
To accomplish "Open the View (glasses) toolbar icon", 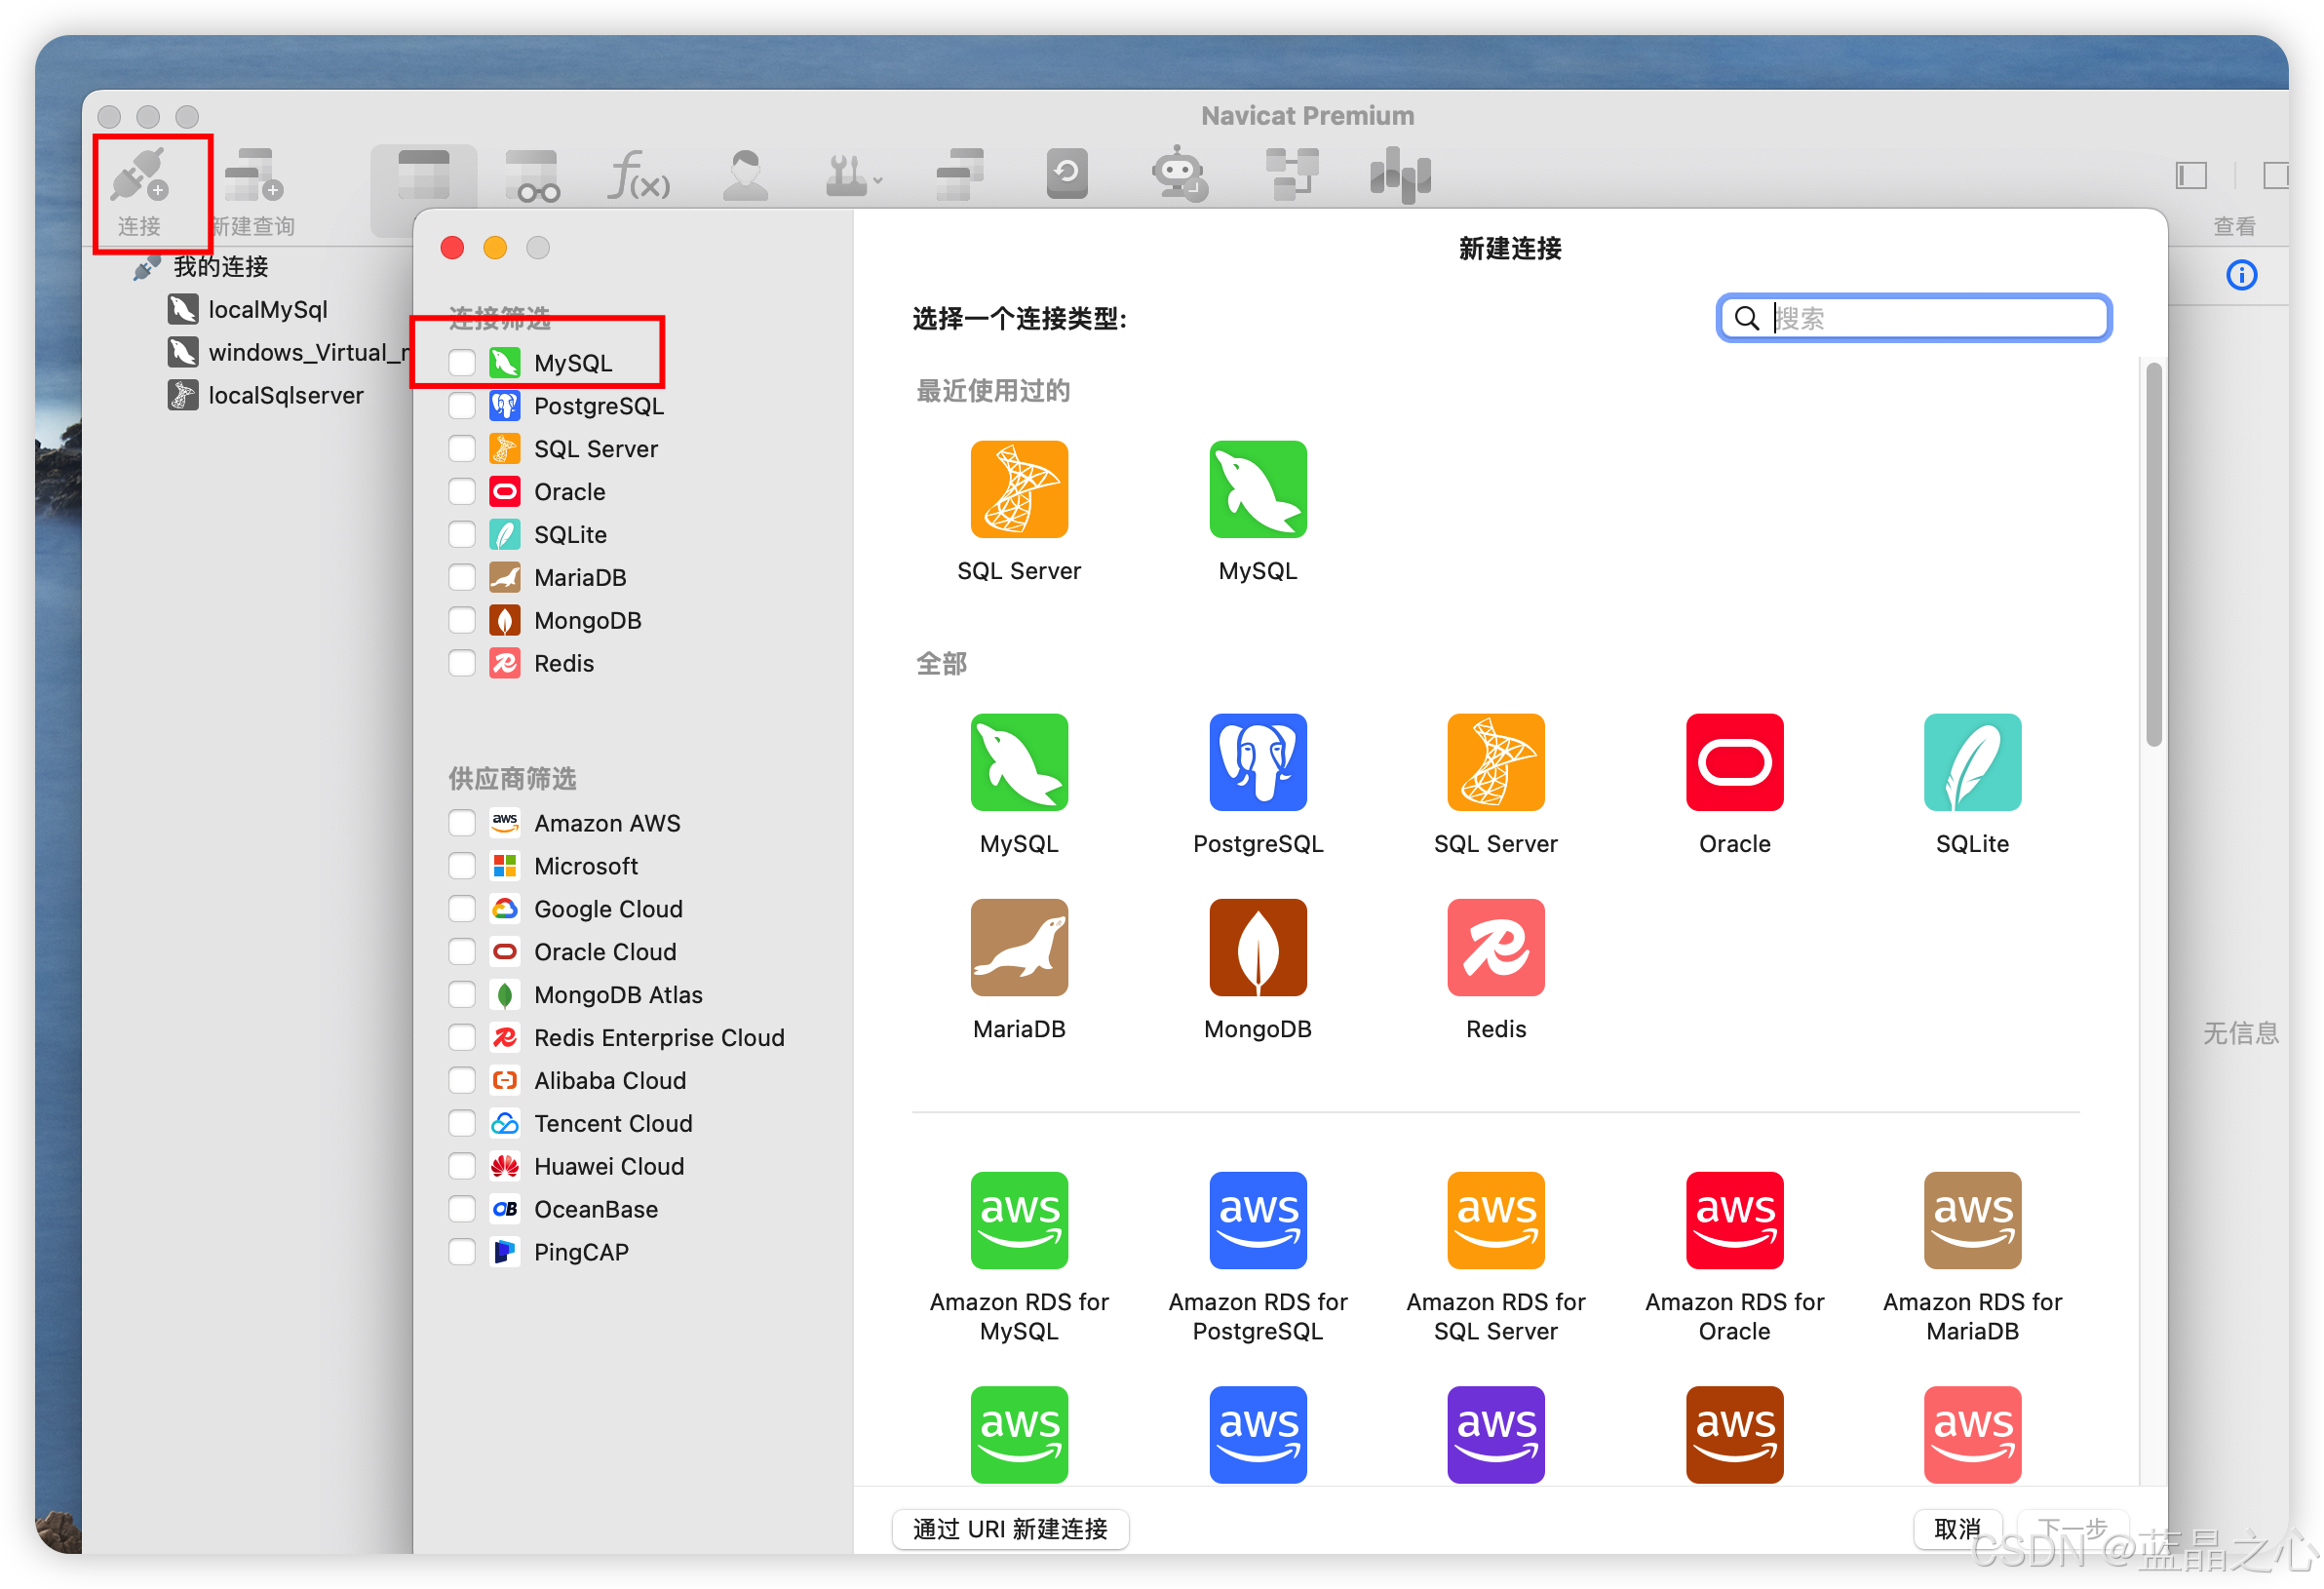I will tap(532, 176).
